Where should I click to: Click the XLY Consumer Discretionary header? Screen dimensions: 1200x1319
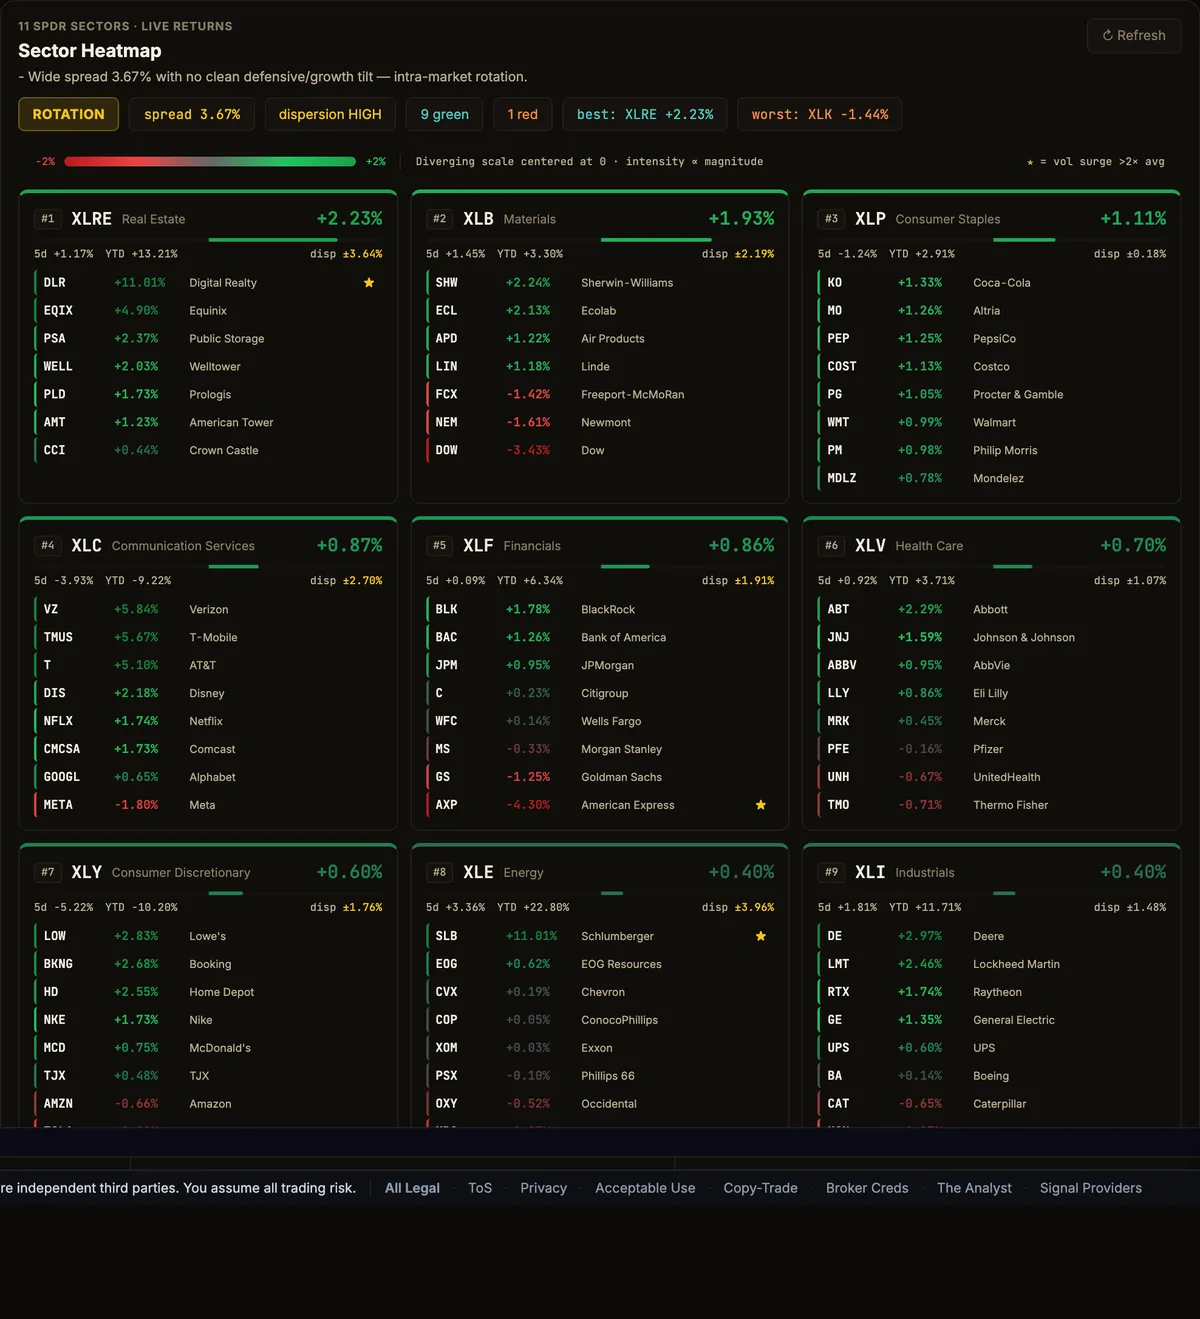[x=208, y=873]
